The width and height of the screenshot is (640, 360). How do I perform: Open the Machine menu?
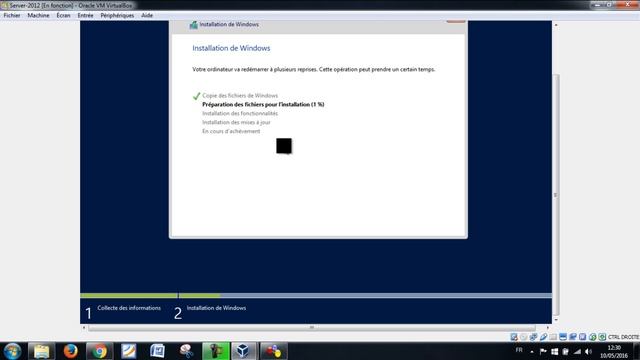(x=38, y=15)
